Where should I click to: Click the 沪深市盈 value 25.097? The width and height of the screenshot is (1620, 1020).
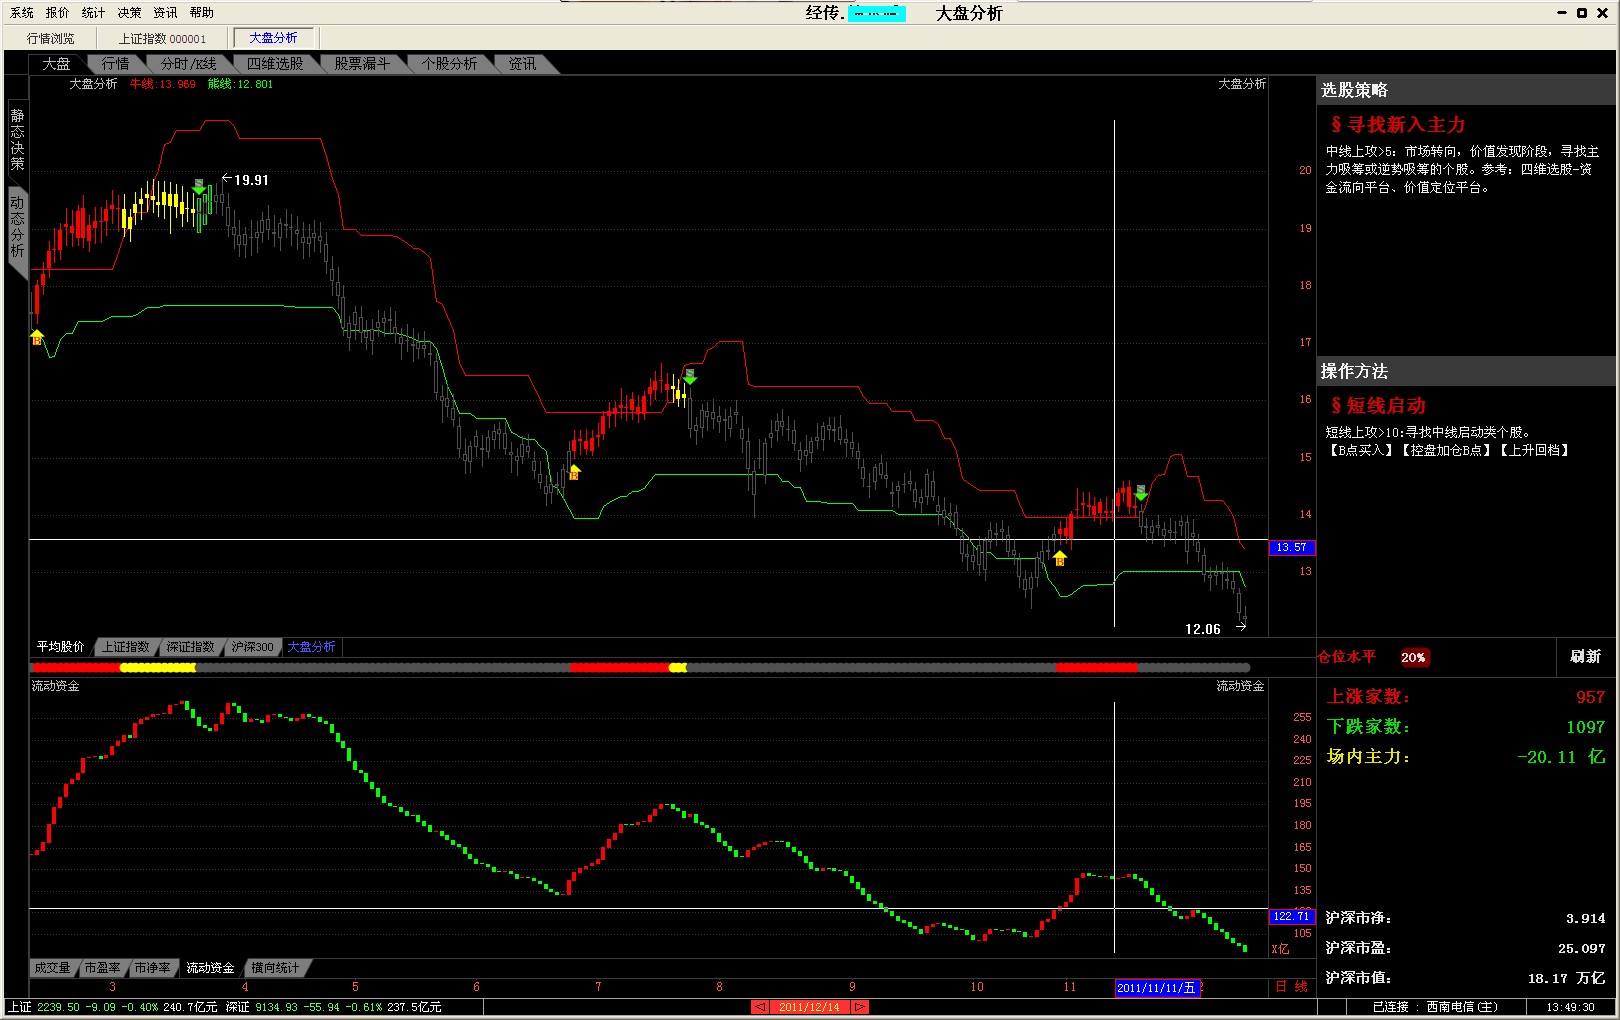[1581, 948]
